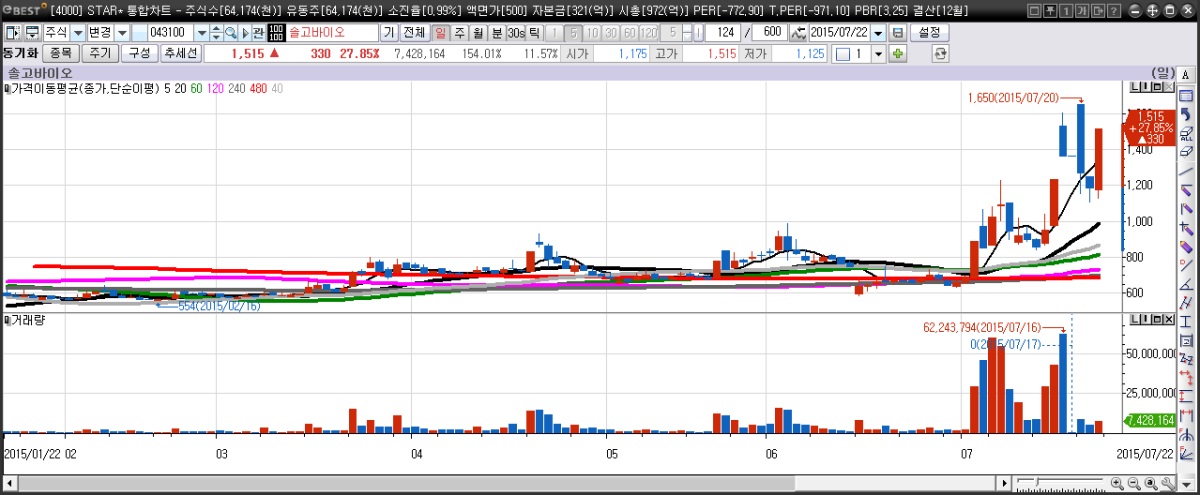Click the save icon beside the date field
Screen dimensions: 1200x495
click(897, 33)
